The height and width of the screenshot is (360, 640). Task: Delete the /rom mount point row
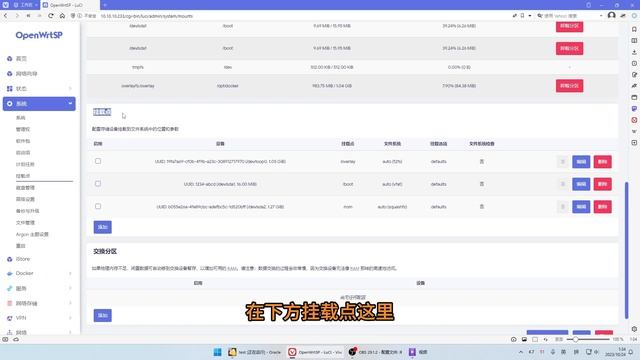602,207
